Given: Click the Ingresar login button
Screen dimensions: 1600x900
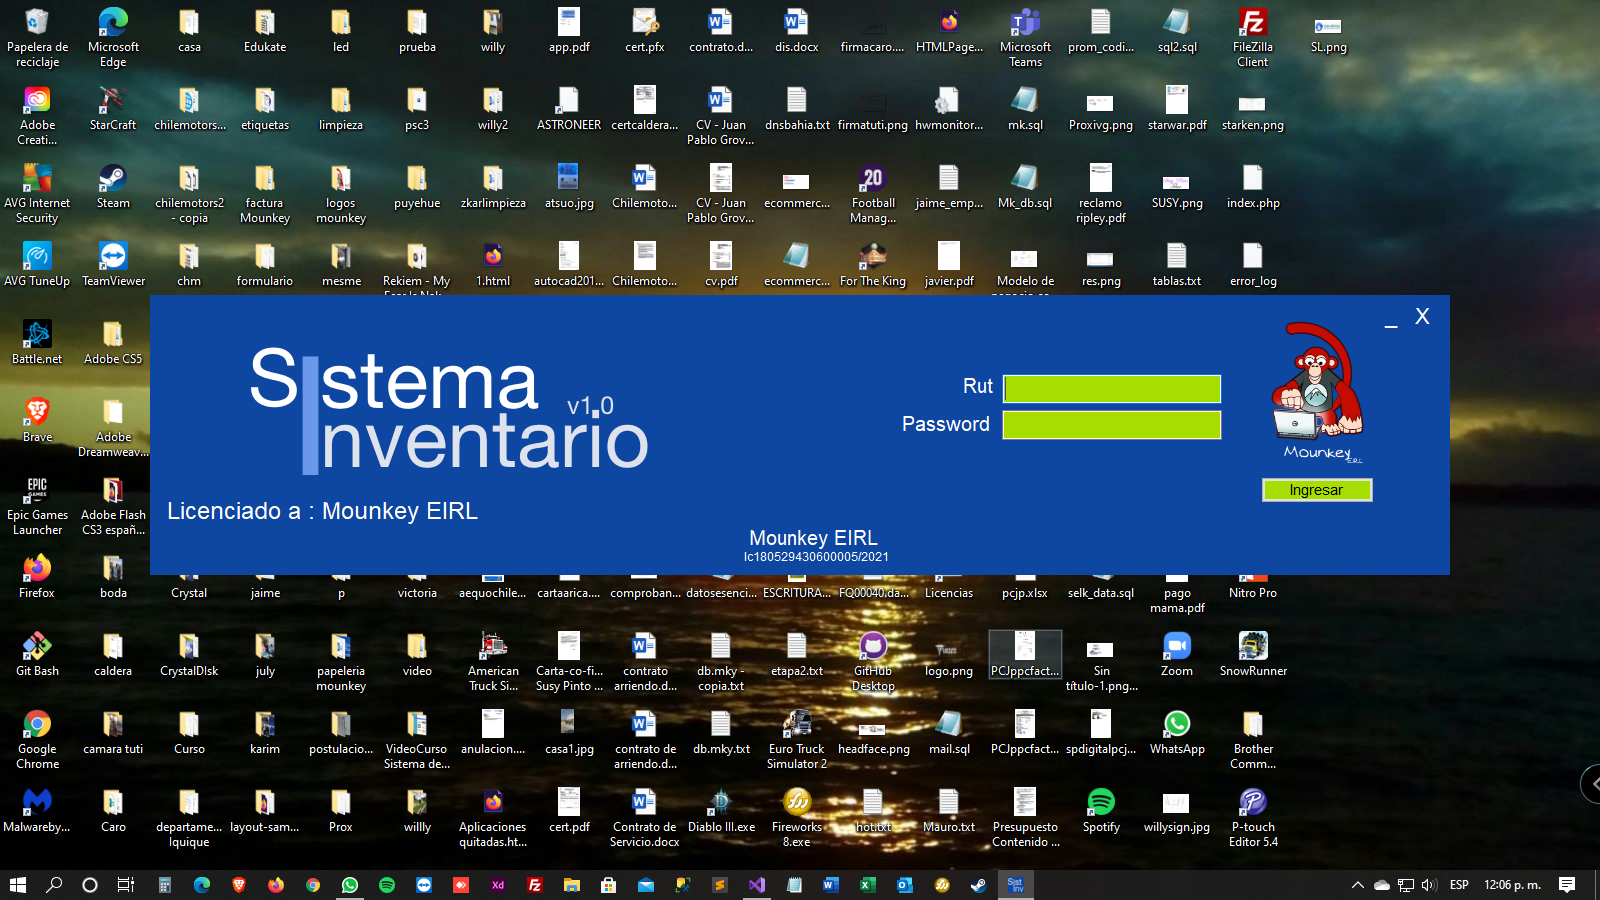Looking at the screenshot, I should (1316, 490).
